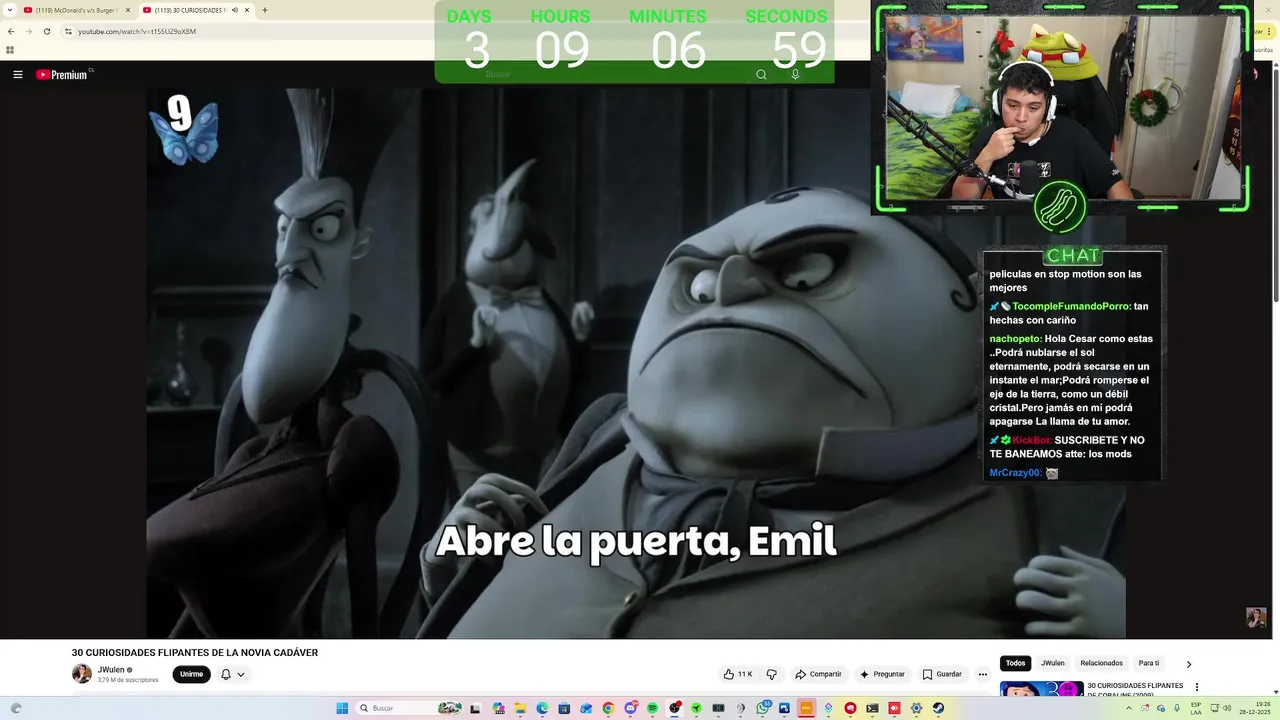Viewport: 1280px width, 720px height.
Task: Open the taskbar clock showing 19:26
Action: [1255, 708]
